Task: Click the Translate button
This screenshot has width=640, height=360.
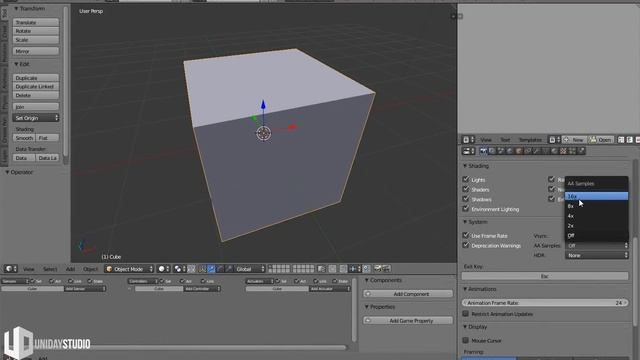Action: point(36,22)
